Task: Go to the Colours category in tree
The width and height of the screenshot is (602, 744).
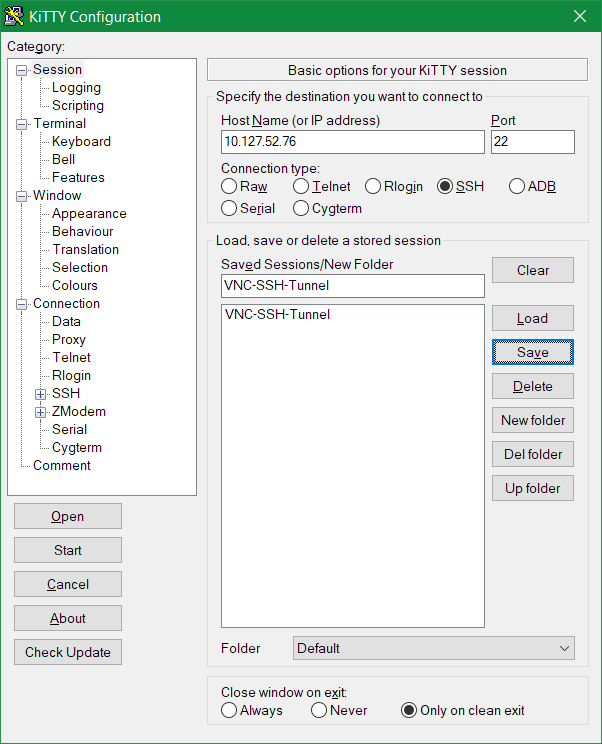Action: (75, 286)
